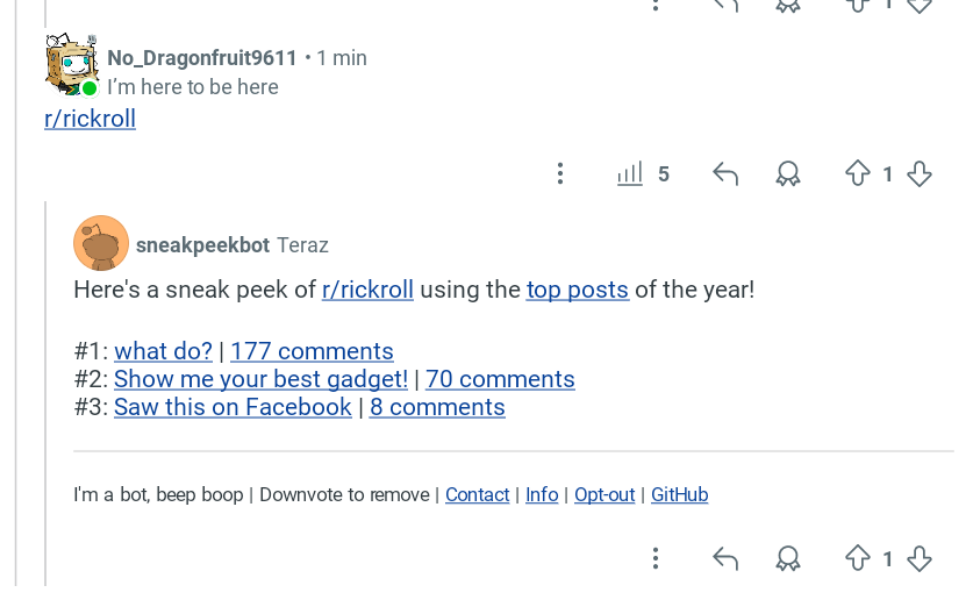Give award to No_Dragonfruit9611's comment
This screenshot has width=959, height=600.
tap(788, 174)
